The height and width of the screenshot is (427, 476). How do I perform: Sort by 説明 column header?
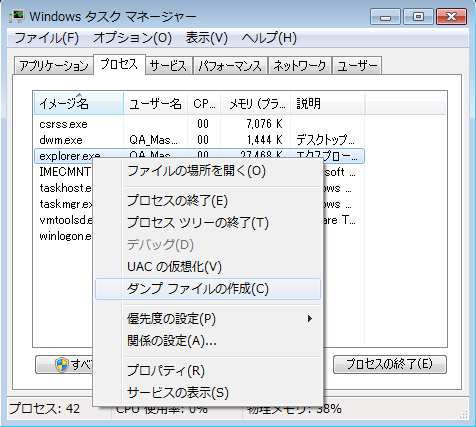click(328, 104)
